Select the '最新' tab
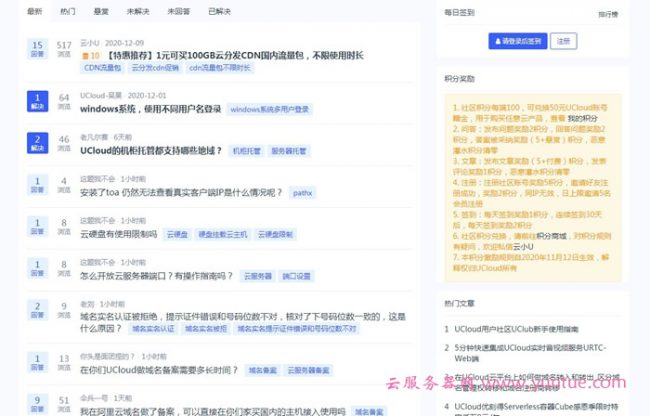This screenshot has height=416, width=650. [35, 12]
